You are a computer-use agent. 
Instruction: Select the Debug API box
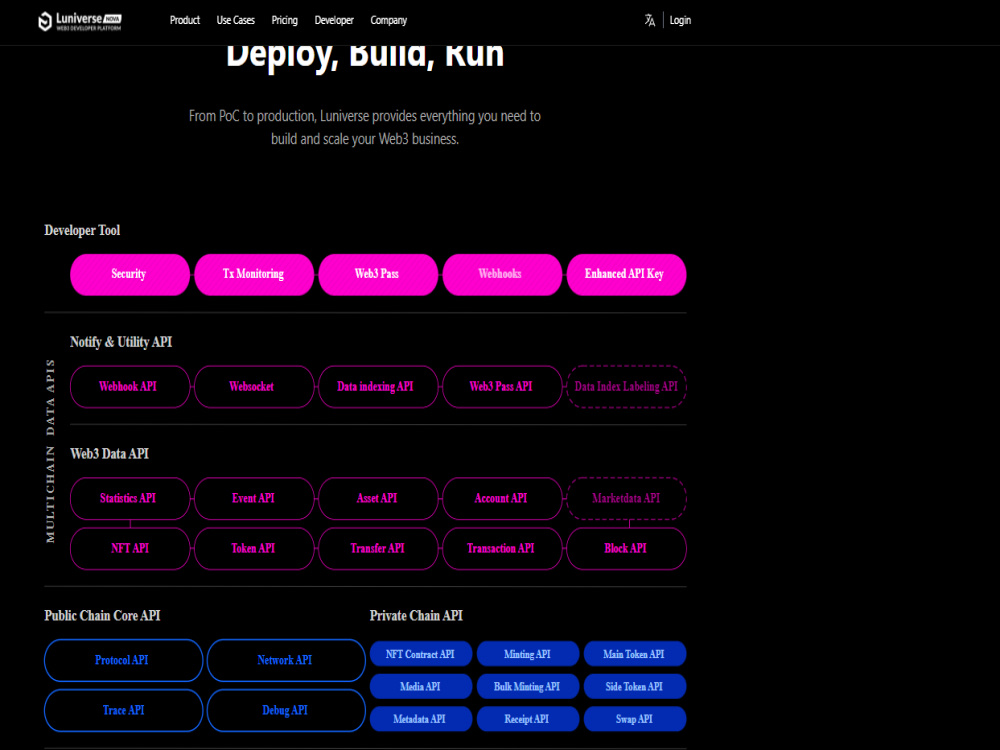tap(286, 710)
